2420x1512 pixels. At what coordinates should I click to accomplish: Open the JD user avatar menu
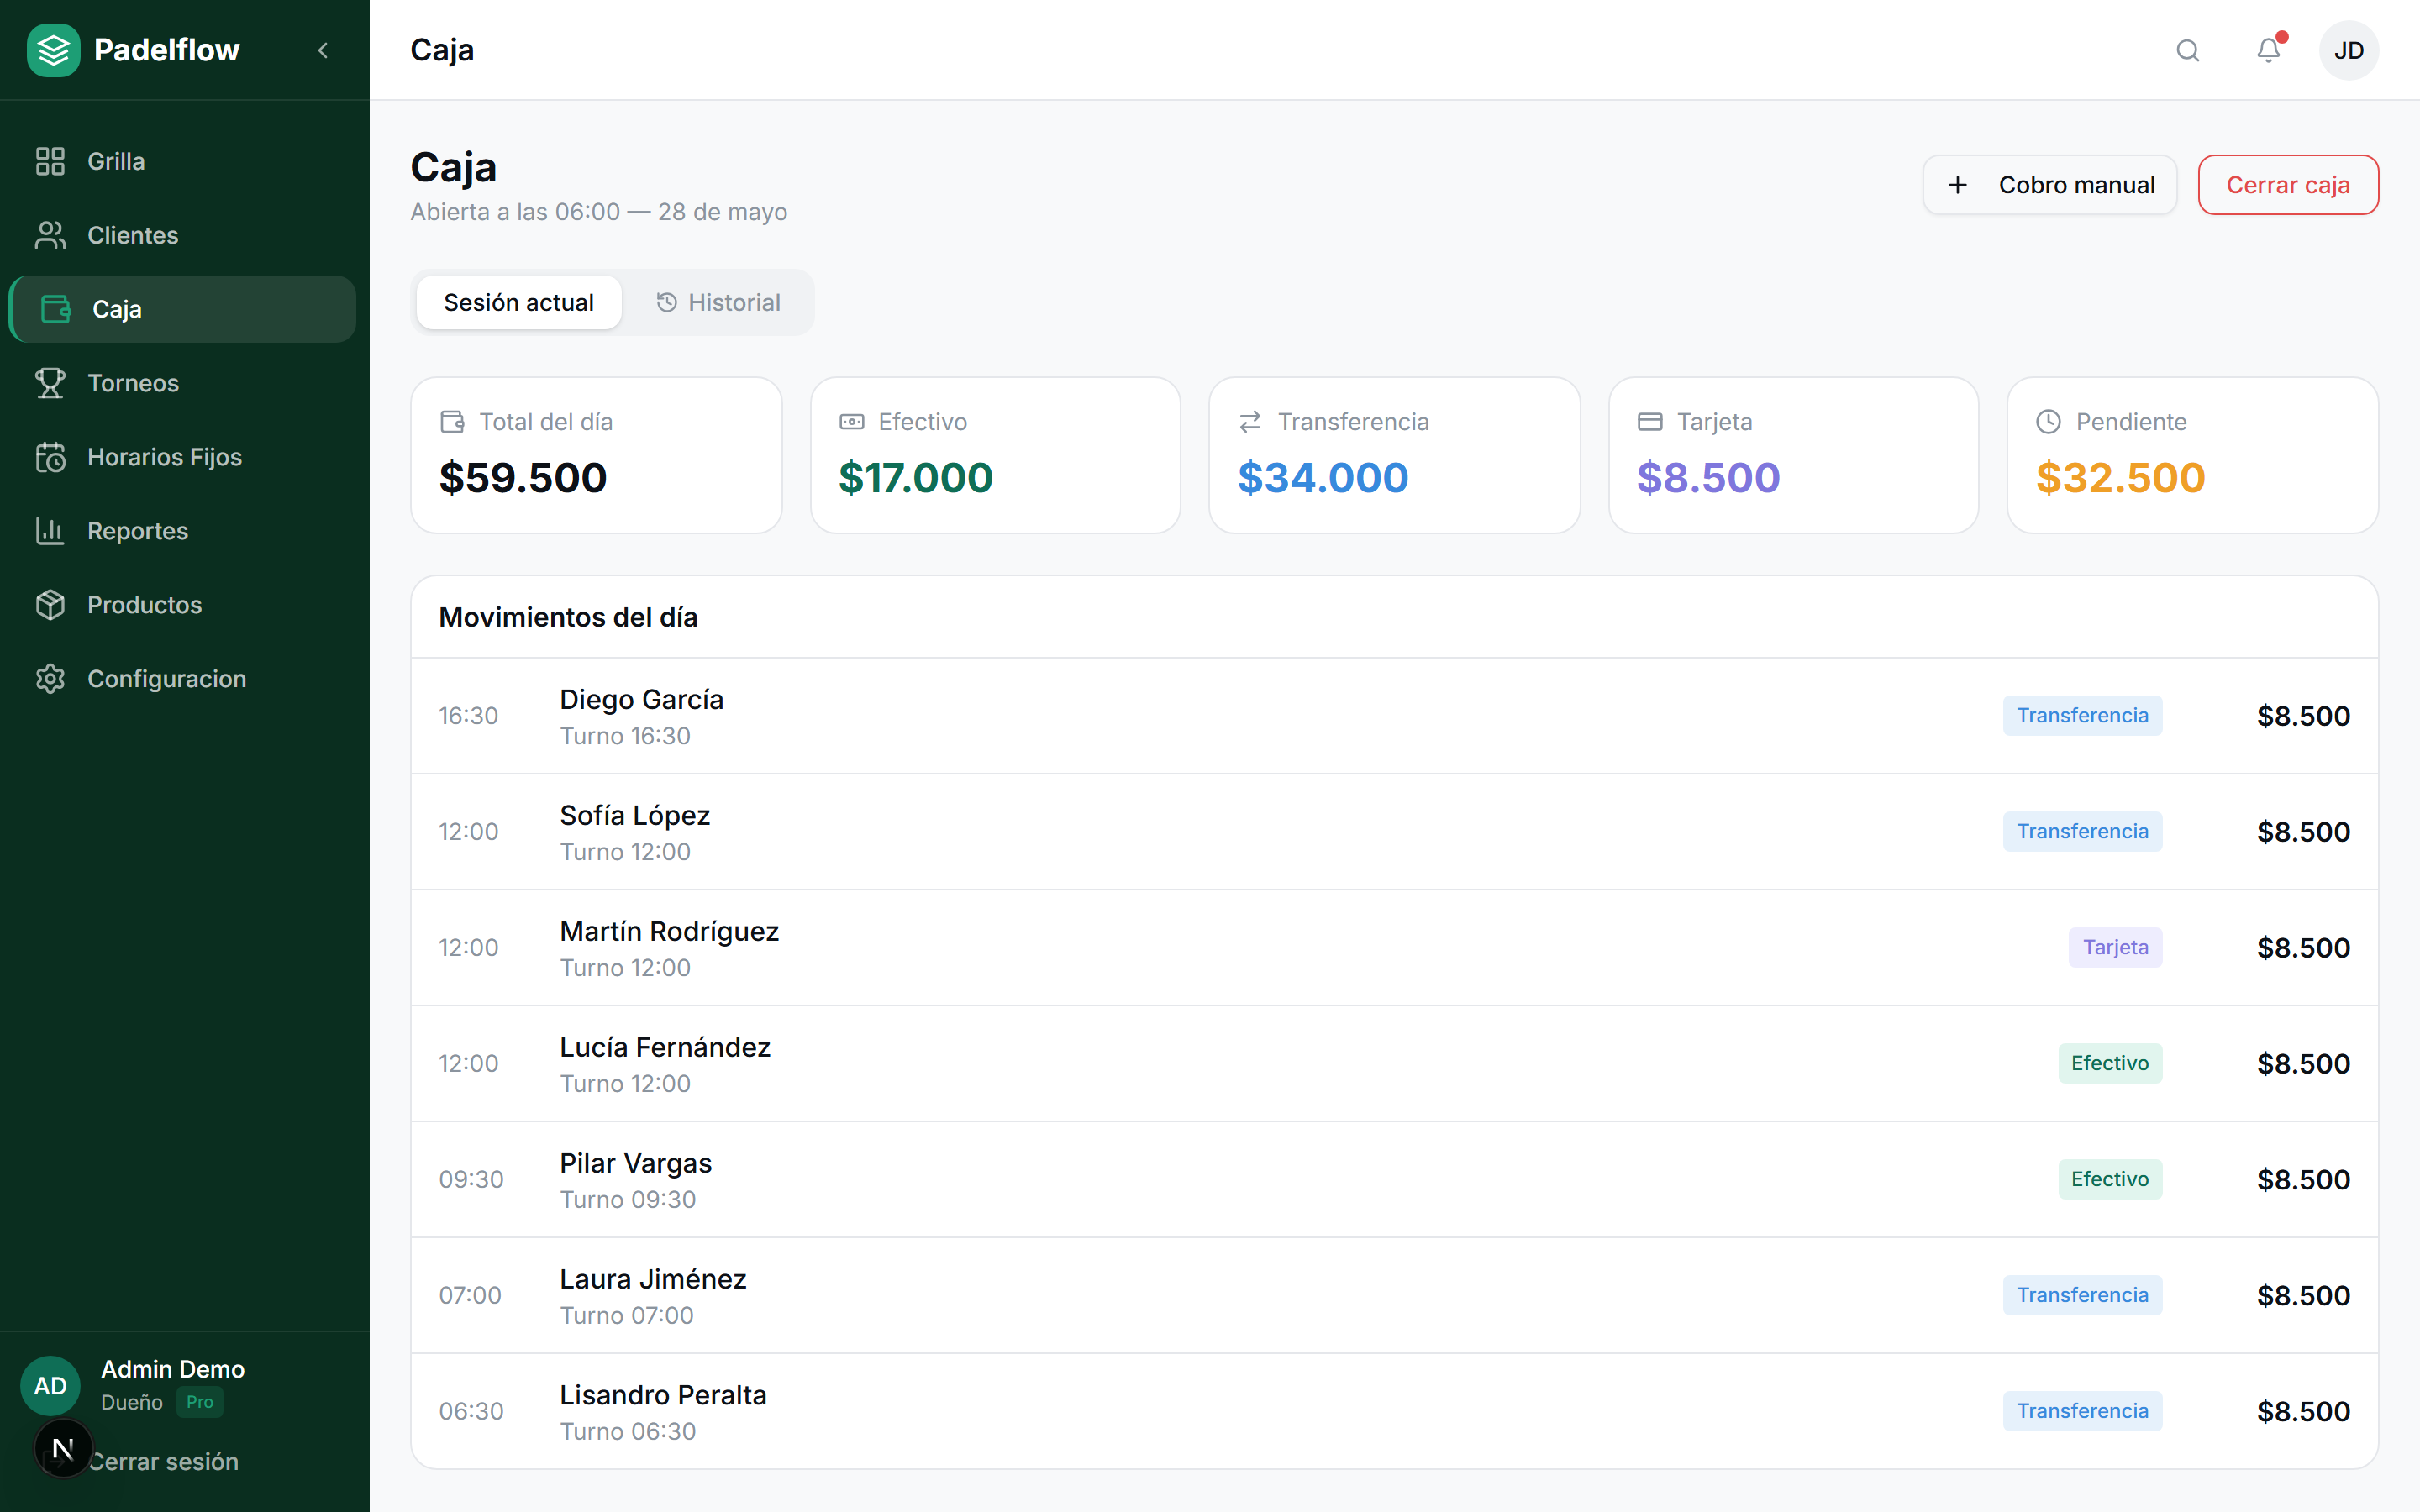click(2348, 50)
